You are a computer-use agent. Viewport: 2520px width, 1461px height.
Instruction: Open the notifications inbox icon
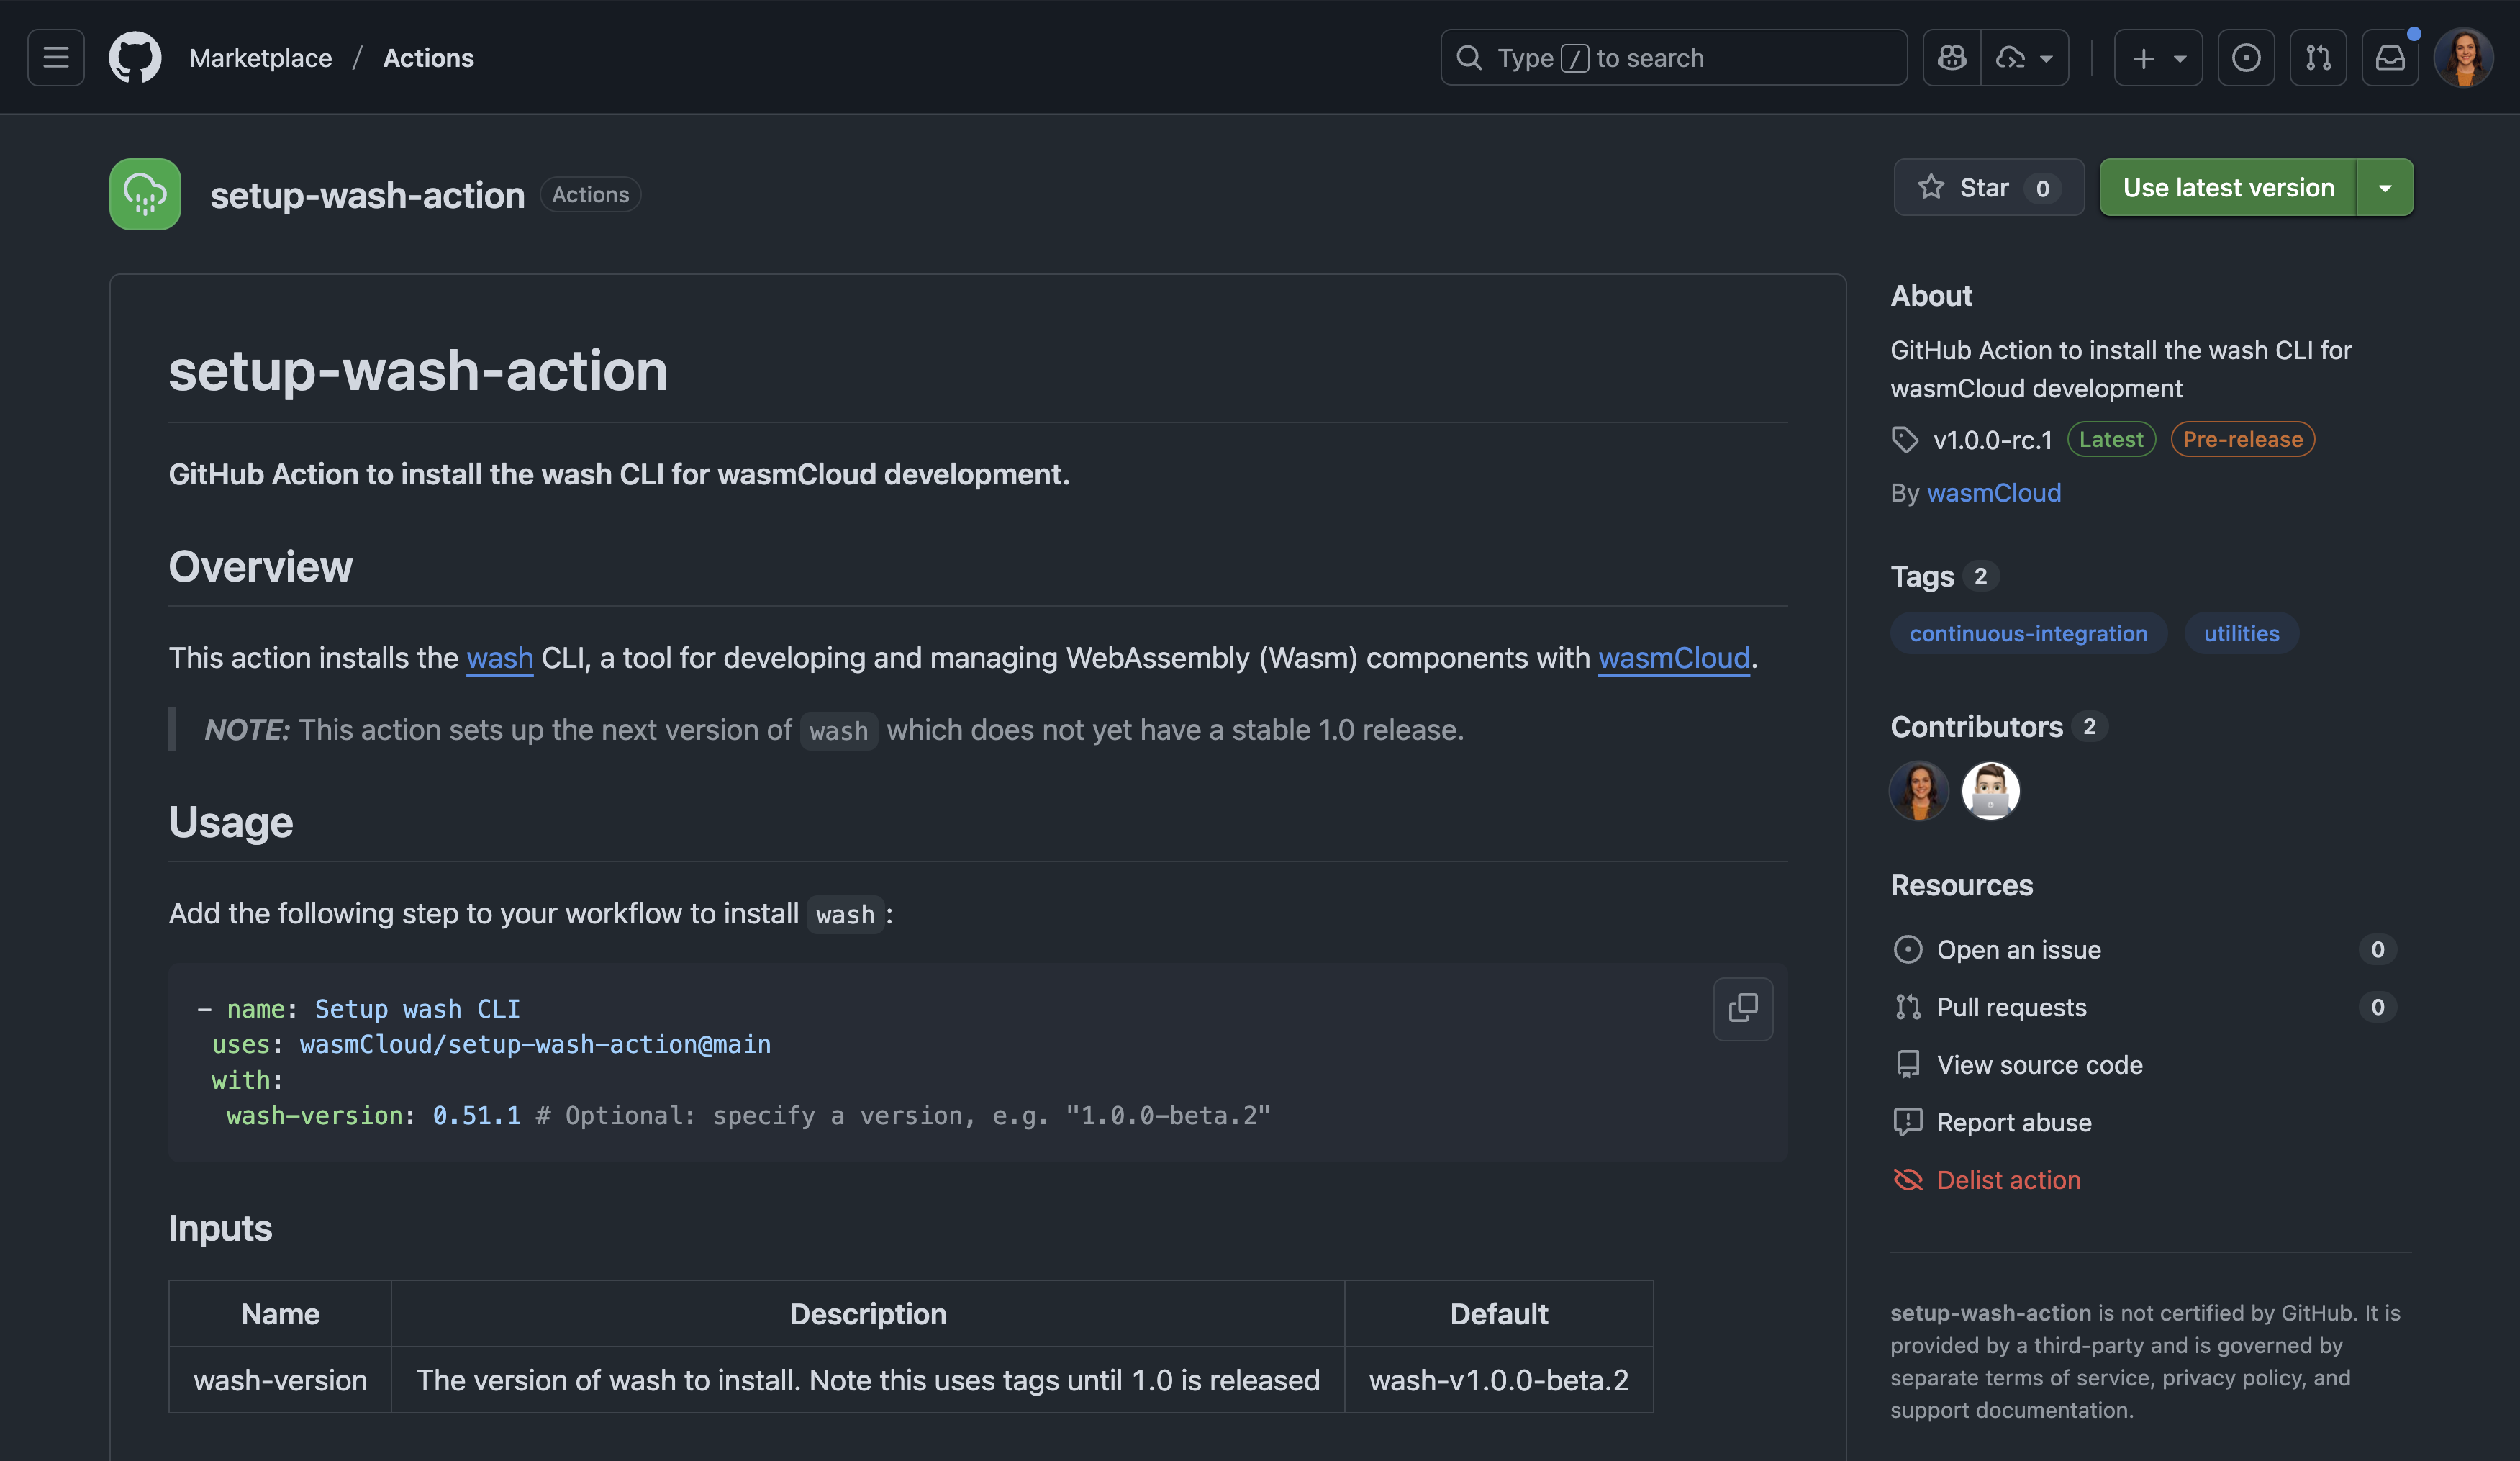(x=2390, y=57)
